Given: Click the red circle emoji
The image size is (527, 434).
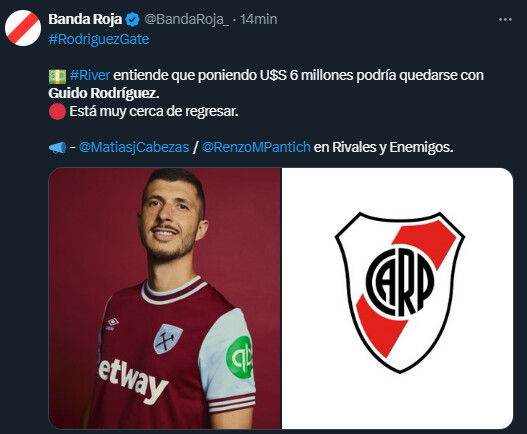Looking at the screenshot, I should pyautogui.click(x=57, y=112).
